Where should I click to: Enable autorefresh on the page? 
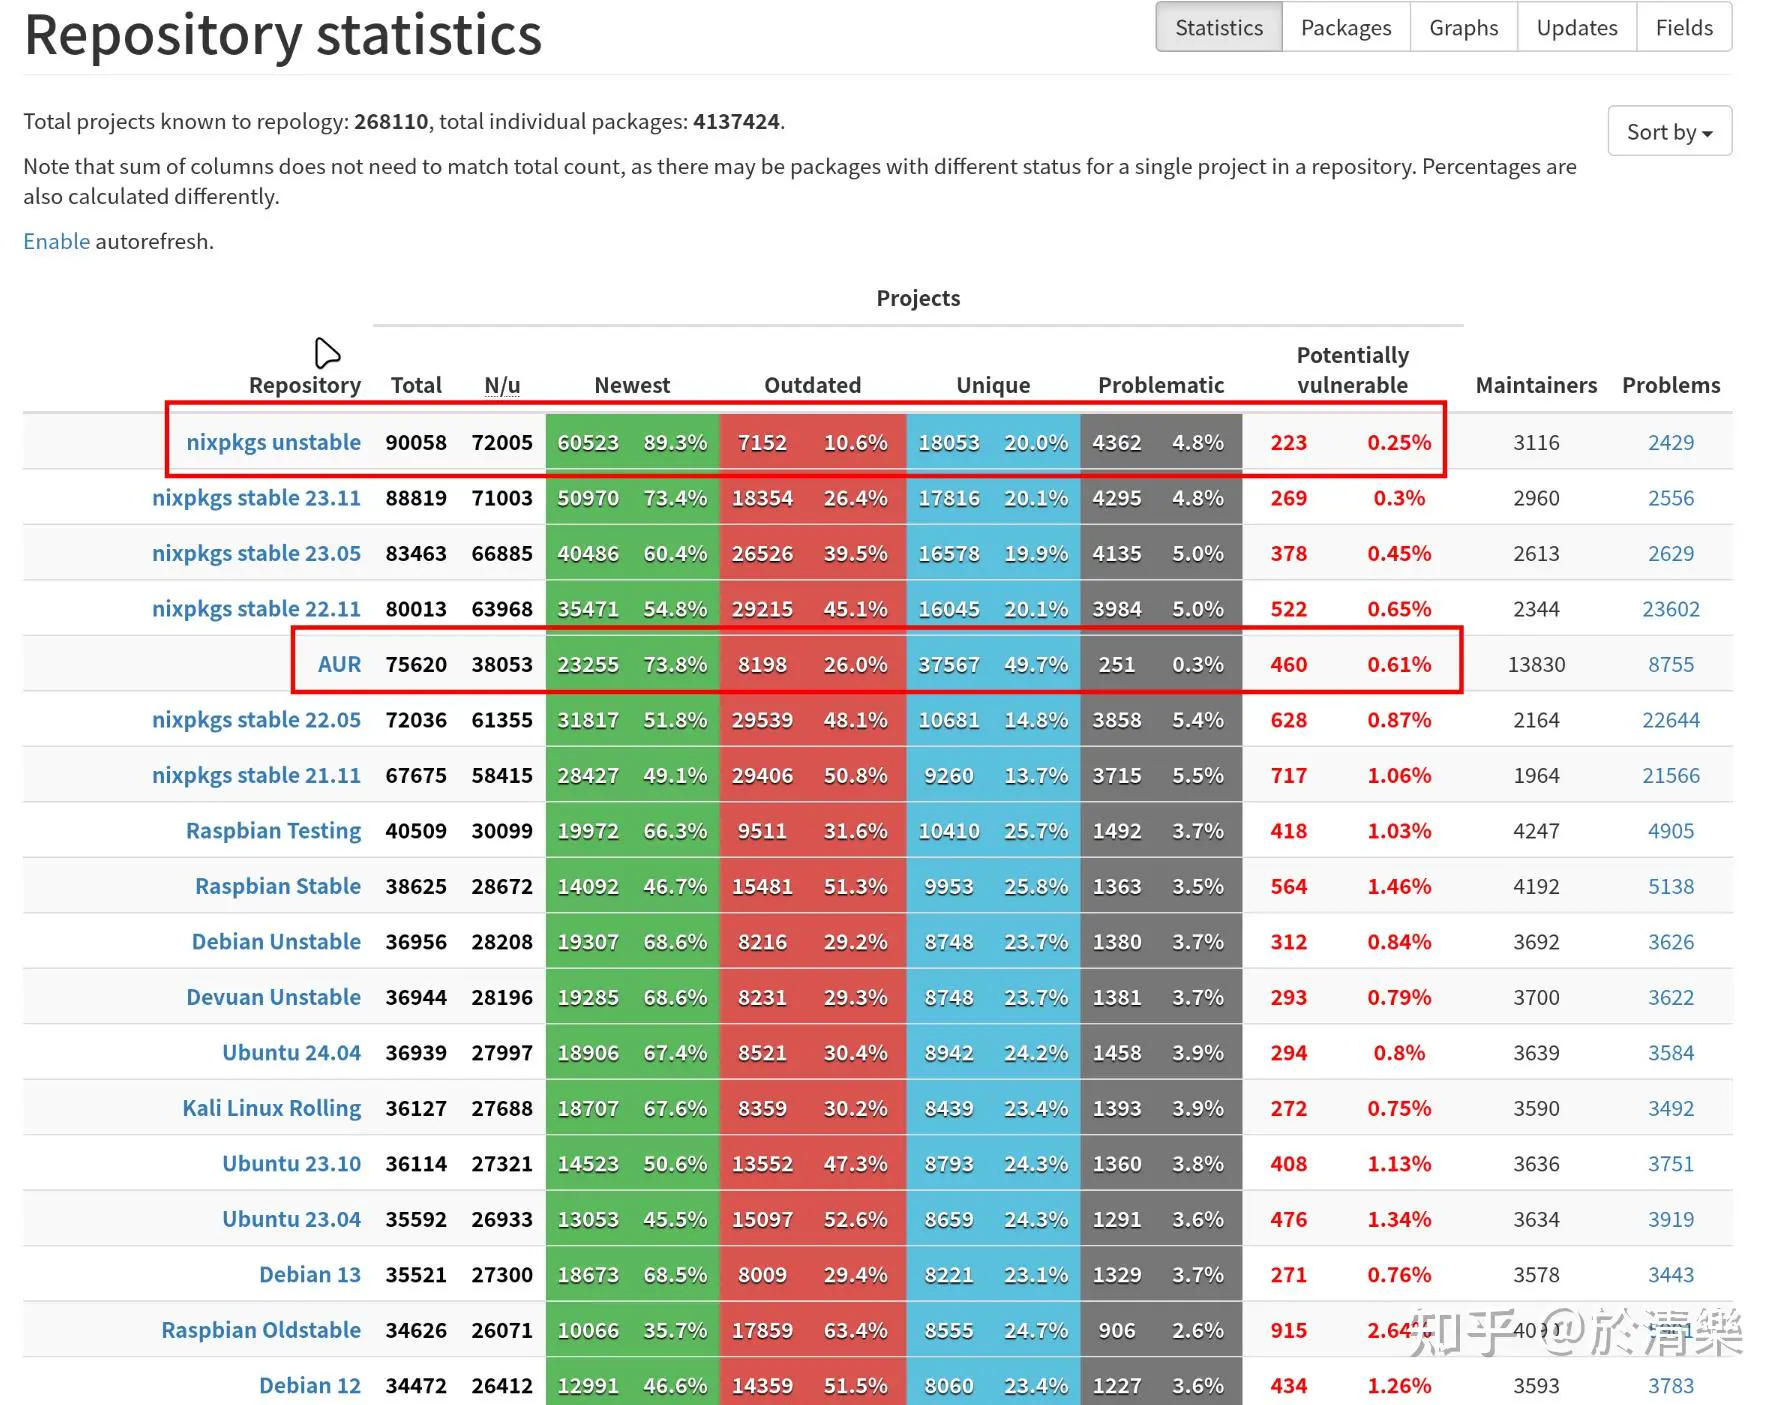[56, 240]
